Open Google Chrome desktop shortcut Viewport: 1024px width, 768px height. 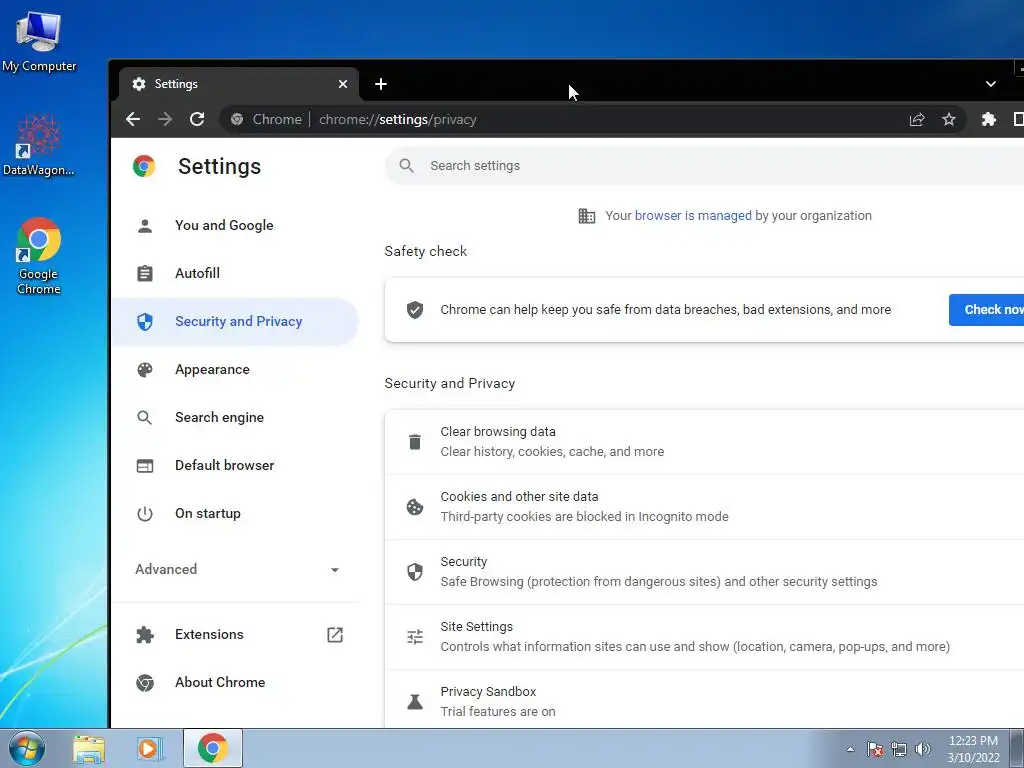click(39, 257)
